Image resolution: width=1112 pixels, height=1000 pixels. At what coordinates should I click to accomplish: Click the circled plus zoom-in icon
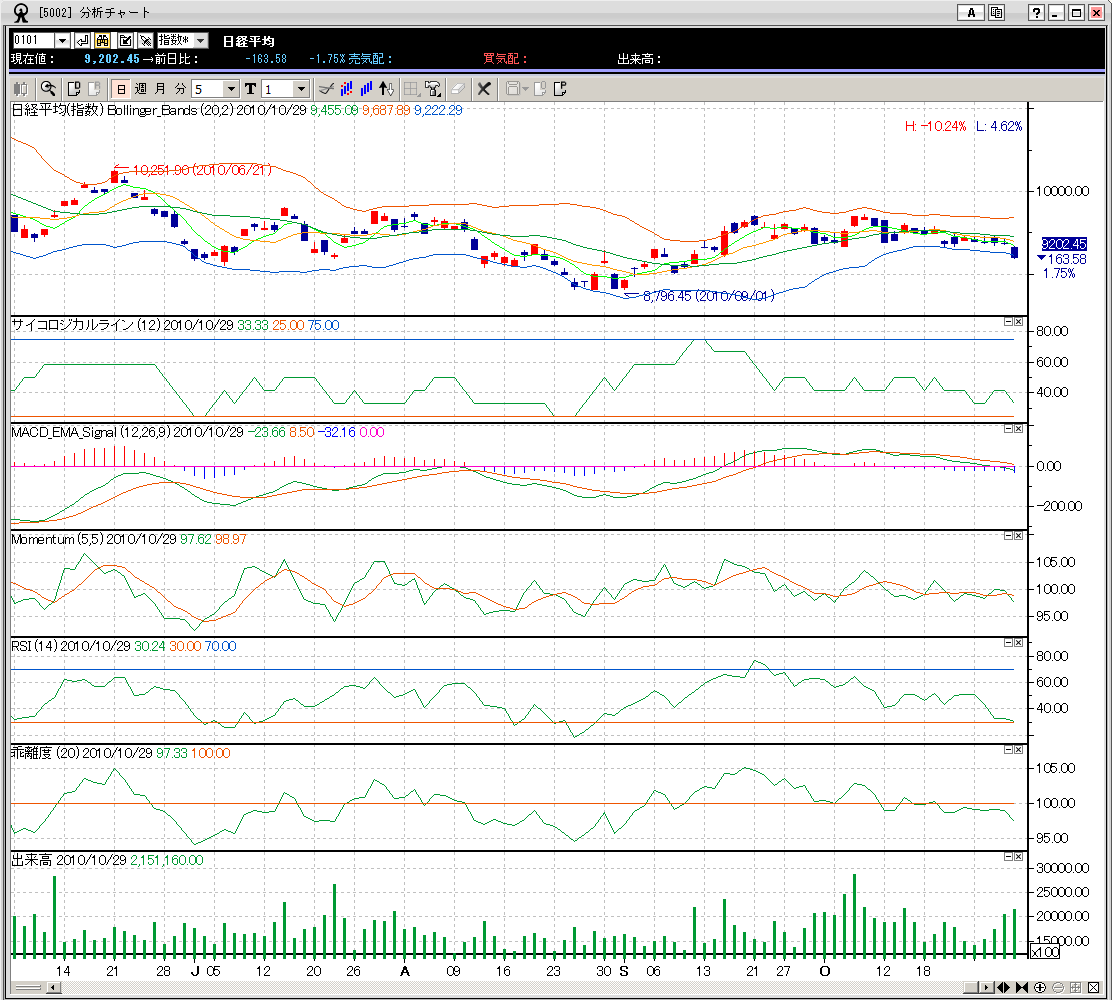tap(1041, 987)
